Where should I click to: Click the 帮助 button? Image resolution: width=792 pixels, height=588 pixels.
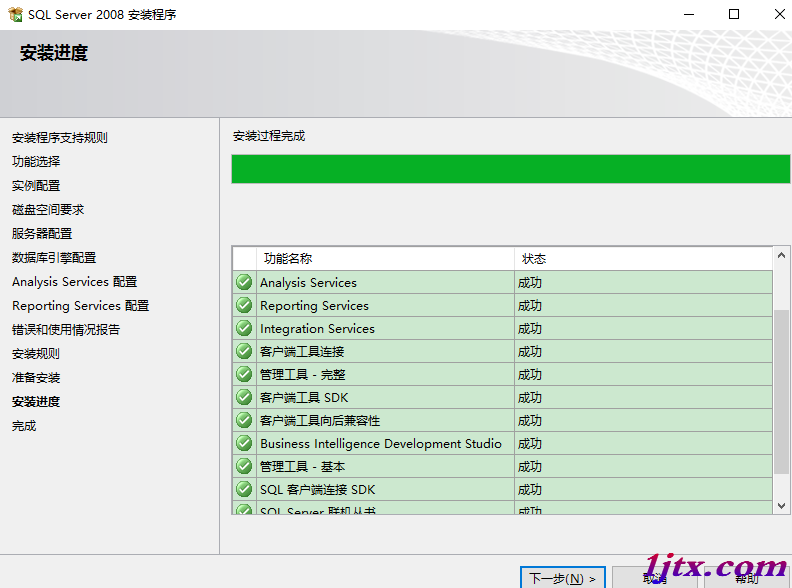(x=747, y=578)
